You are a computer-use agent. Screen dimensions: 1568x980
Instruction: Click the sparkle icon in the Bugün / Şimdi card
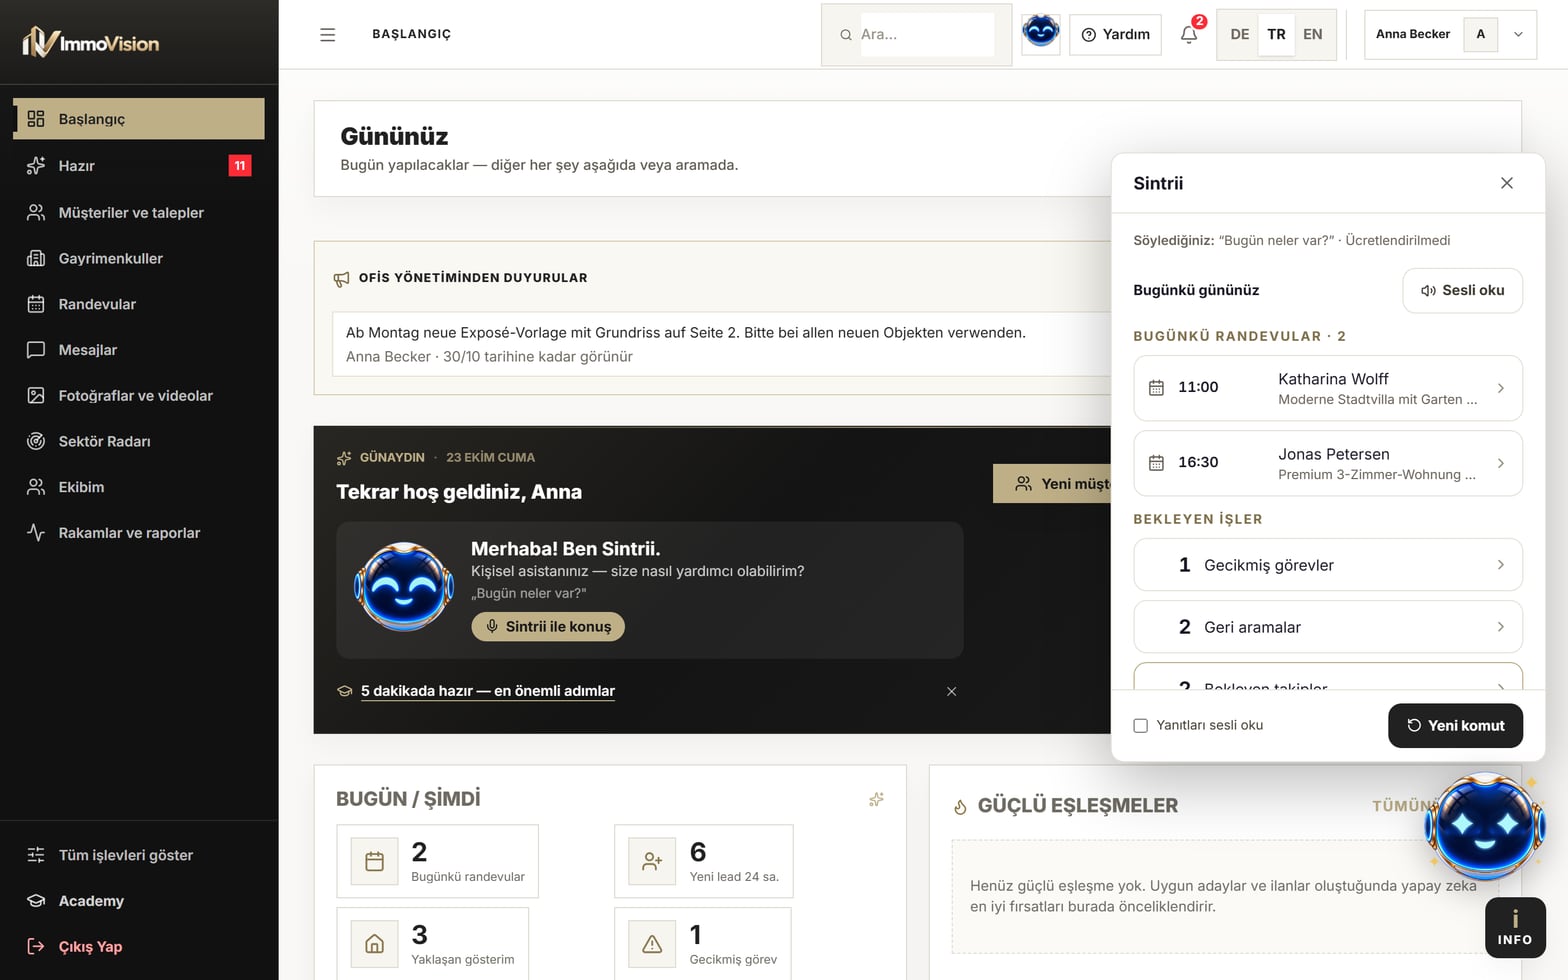tap(876, 799)
